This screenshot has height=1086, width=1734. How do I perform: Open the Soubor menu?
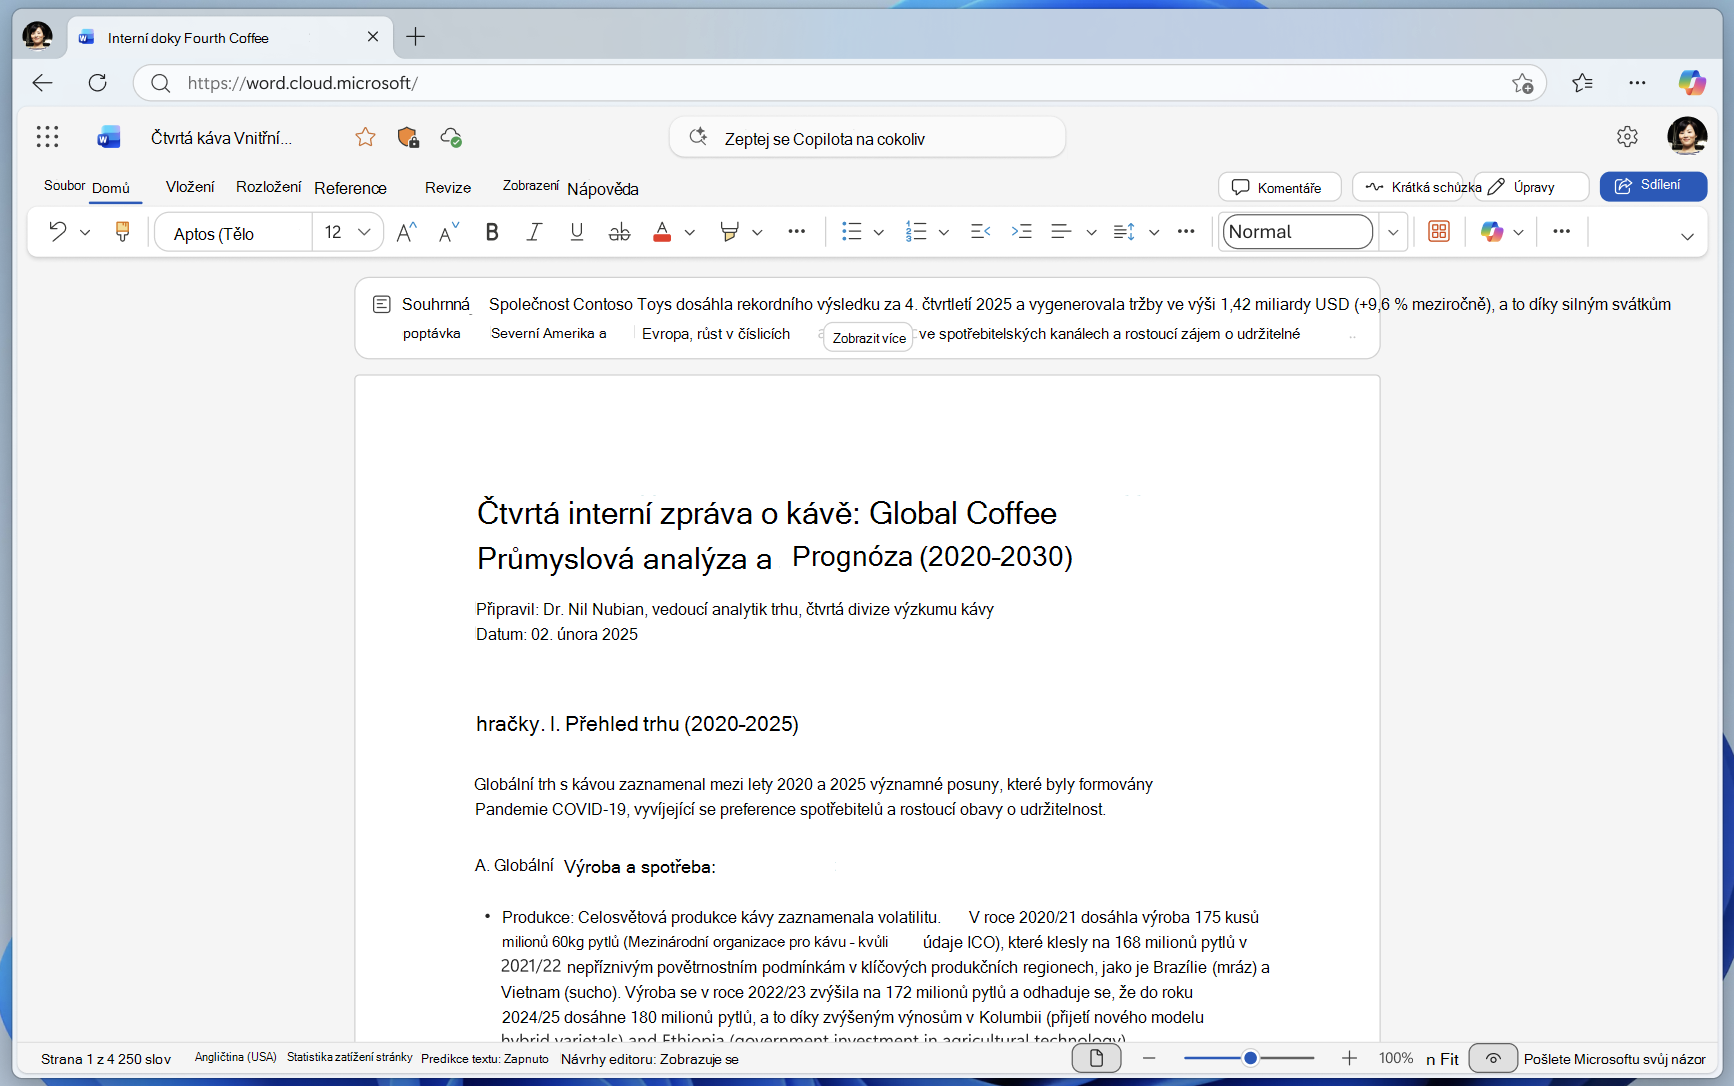(x=64, y=186)
